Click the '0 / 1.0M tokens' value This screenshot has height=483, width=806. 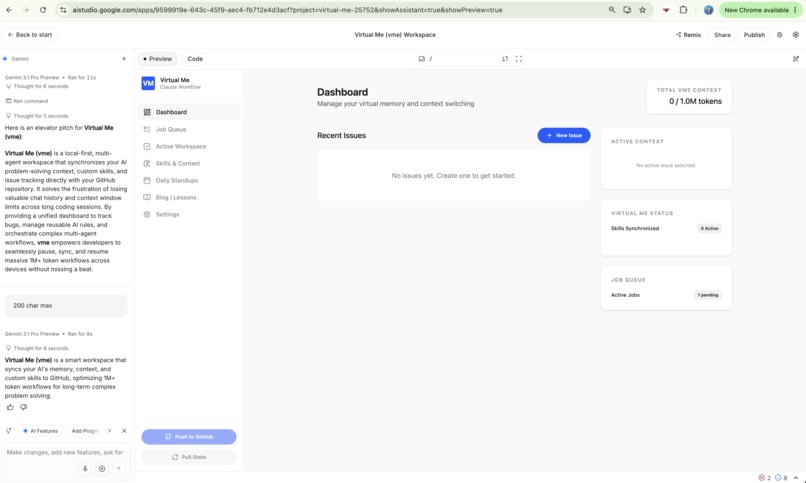[x=695, y=101]
